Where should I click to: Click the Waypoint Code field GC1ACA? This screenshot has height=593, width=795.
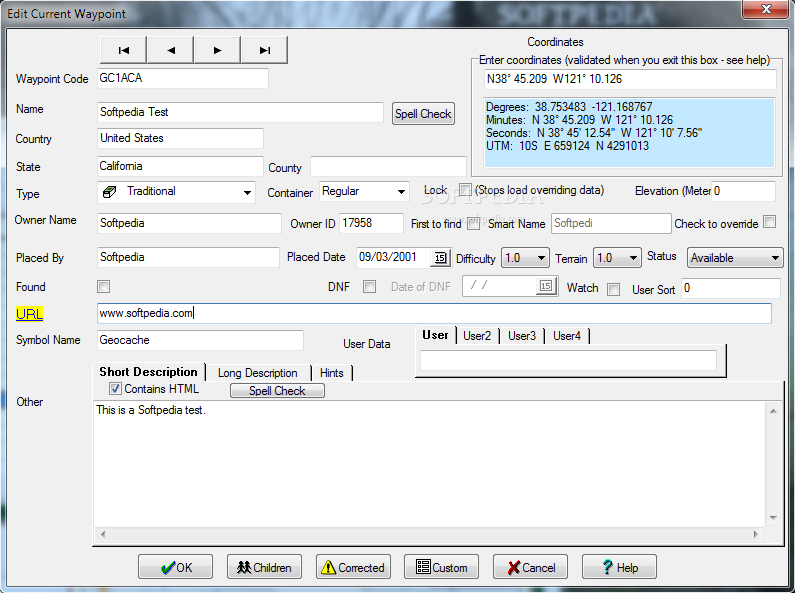(183, 79)
